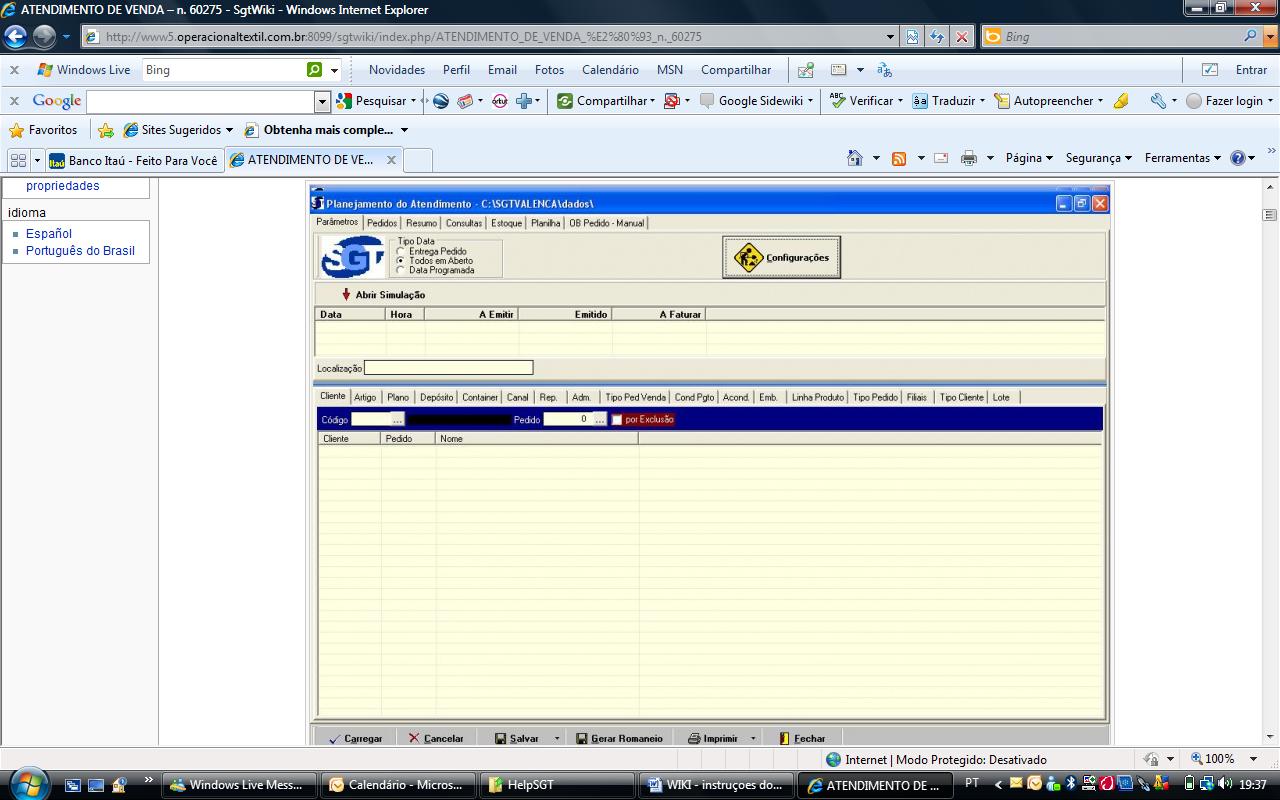Screen dimensions: 1280x800
Task: Select the Data Programada radio option
Action: pos(401,270)
